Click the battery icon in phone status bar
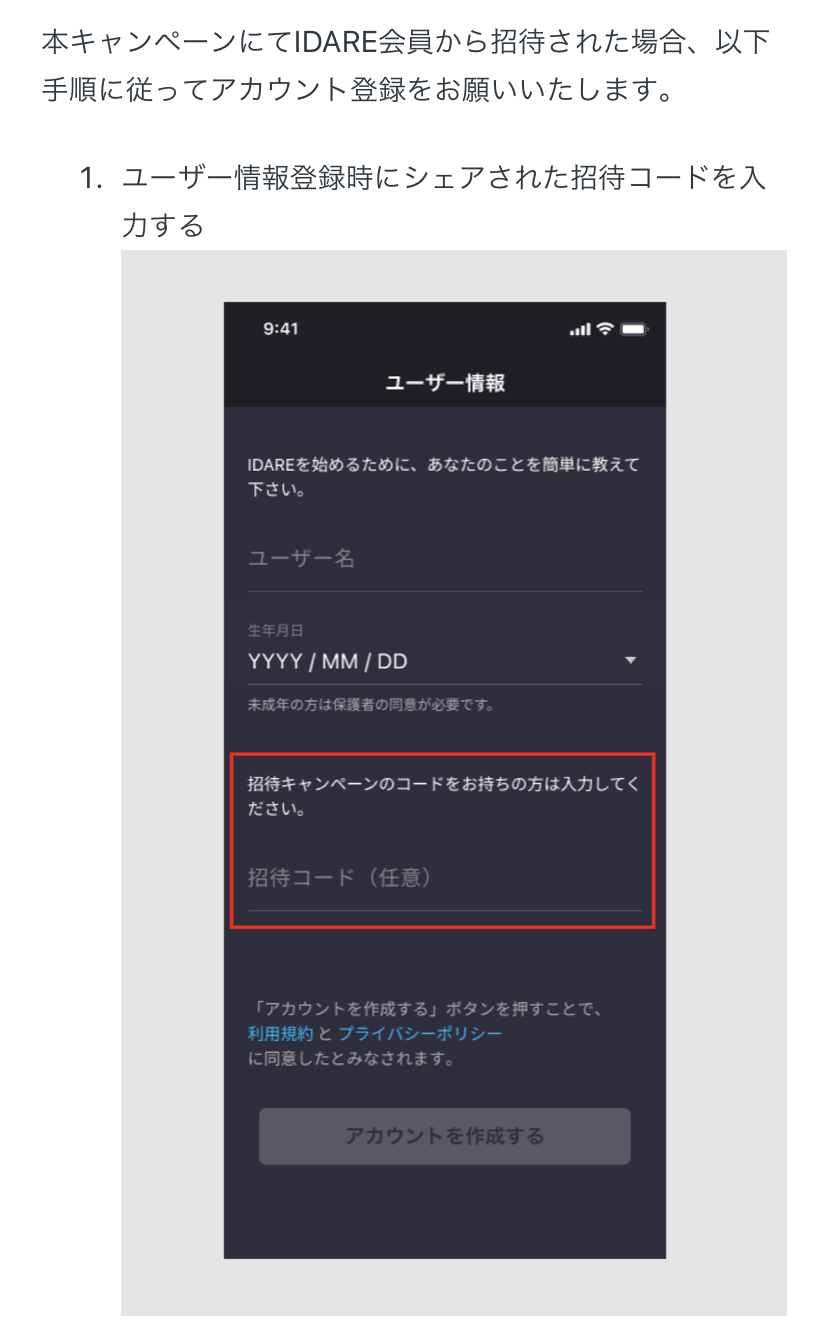 tap(634, 329)
